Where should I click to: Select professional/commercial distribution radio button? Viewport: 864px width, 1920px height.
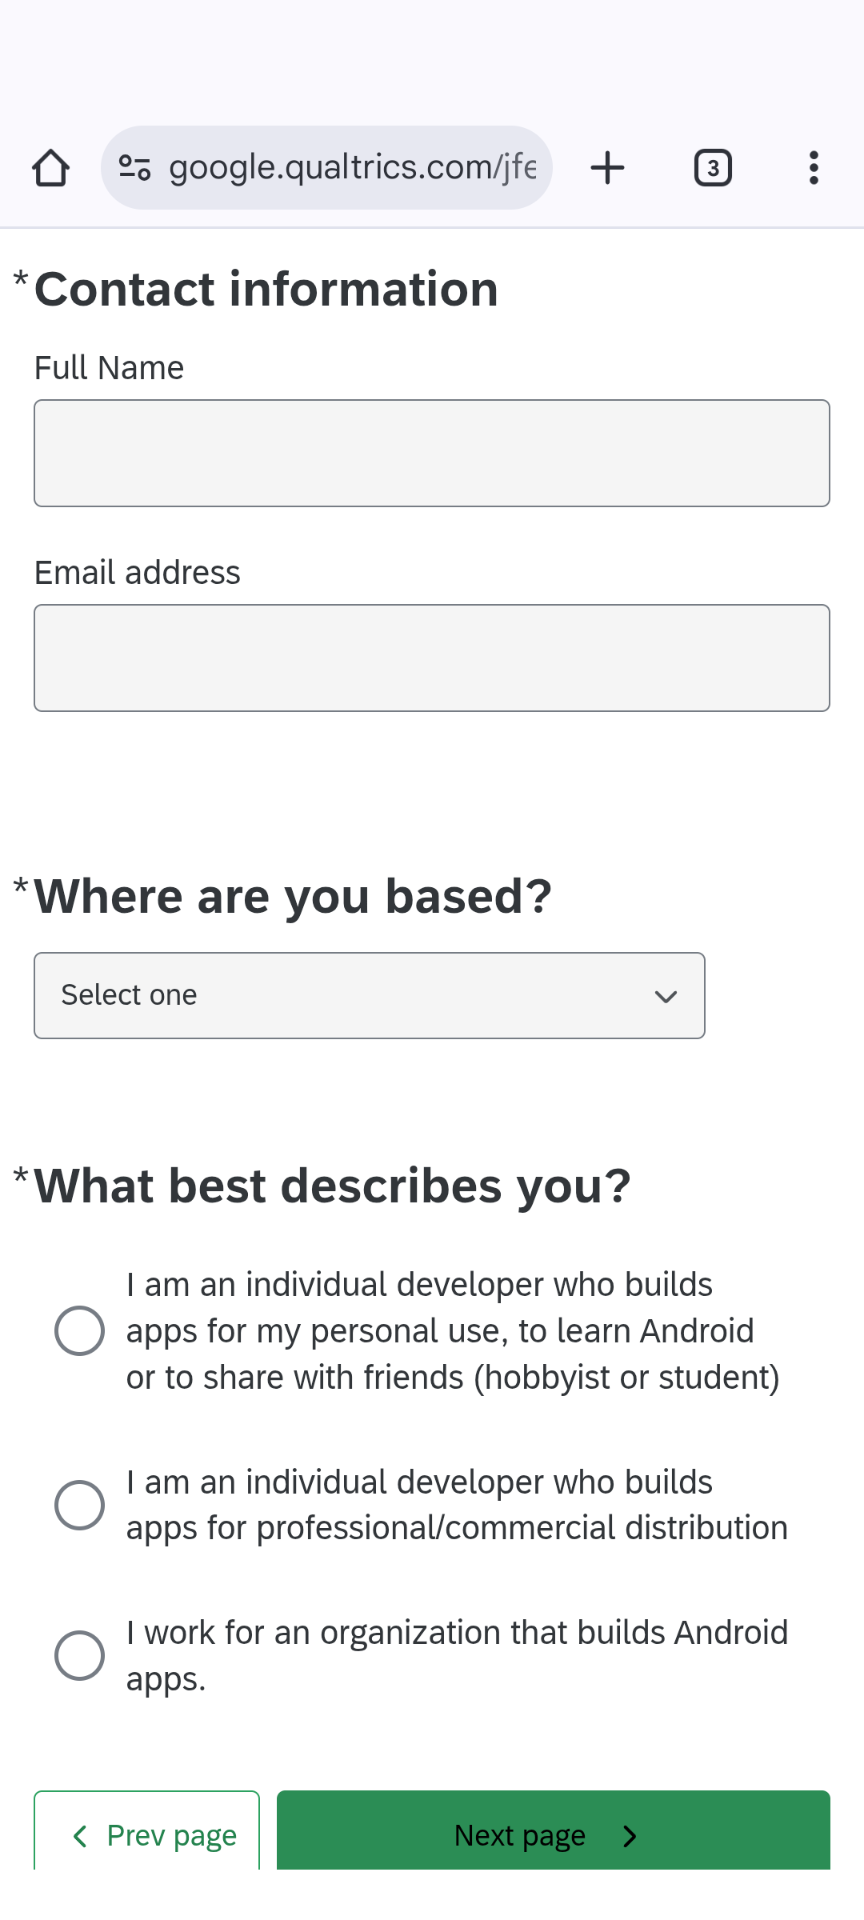pos(80,1505)
